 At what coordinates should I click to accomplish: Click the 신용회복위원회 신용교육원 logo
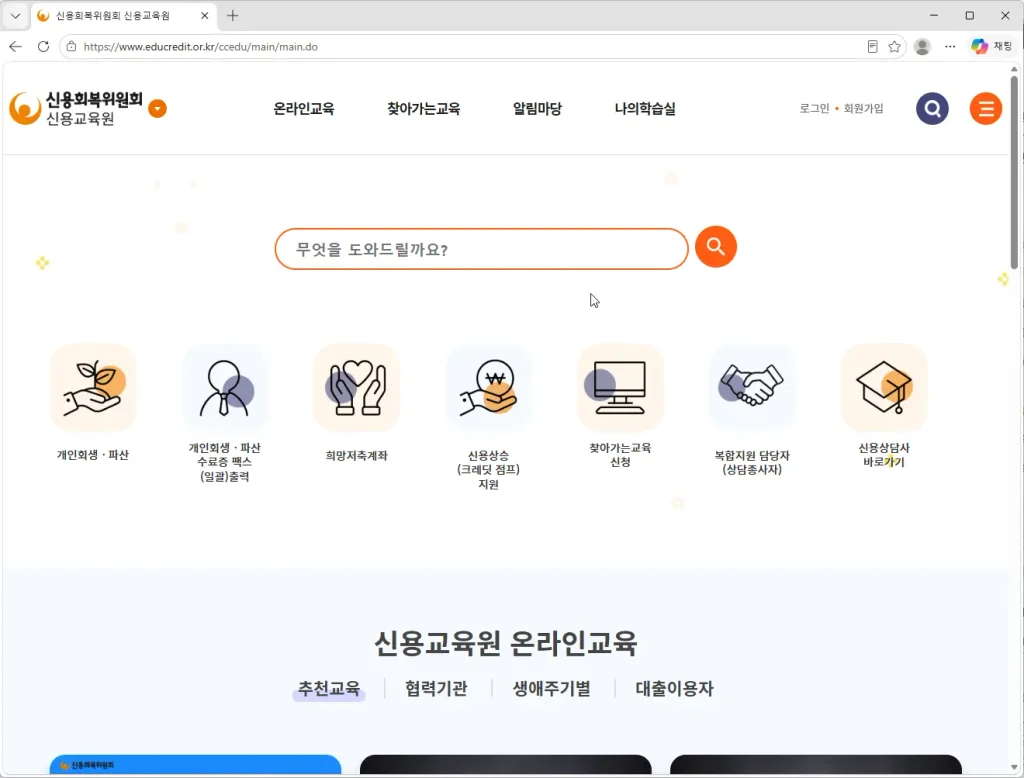coord(76,108)
